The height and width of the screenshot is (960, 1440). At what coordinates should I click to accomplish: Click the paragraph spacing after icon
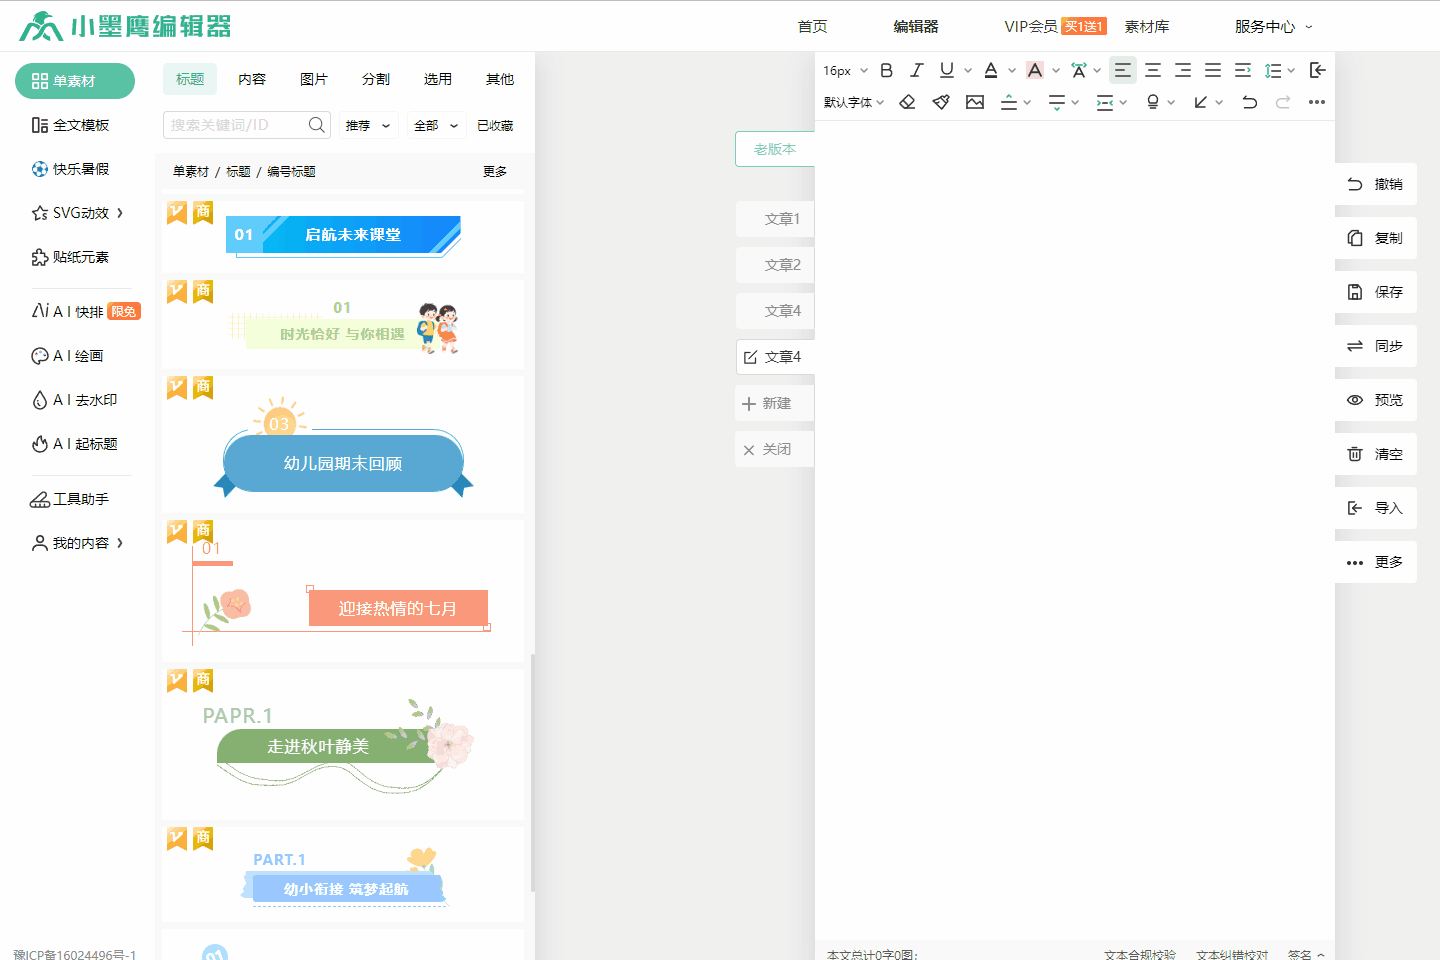click(1057, 102)
